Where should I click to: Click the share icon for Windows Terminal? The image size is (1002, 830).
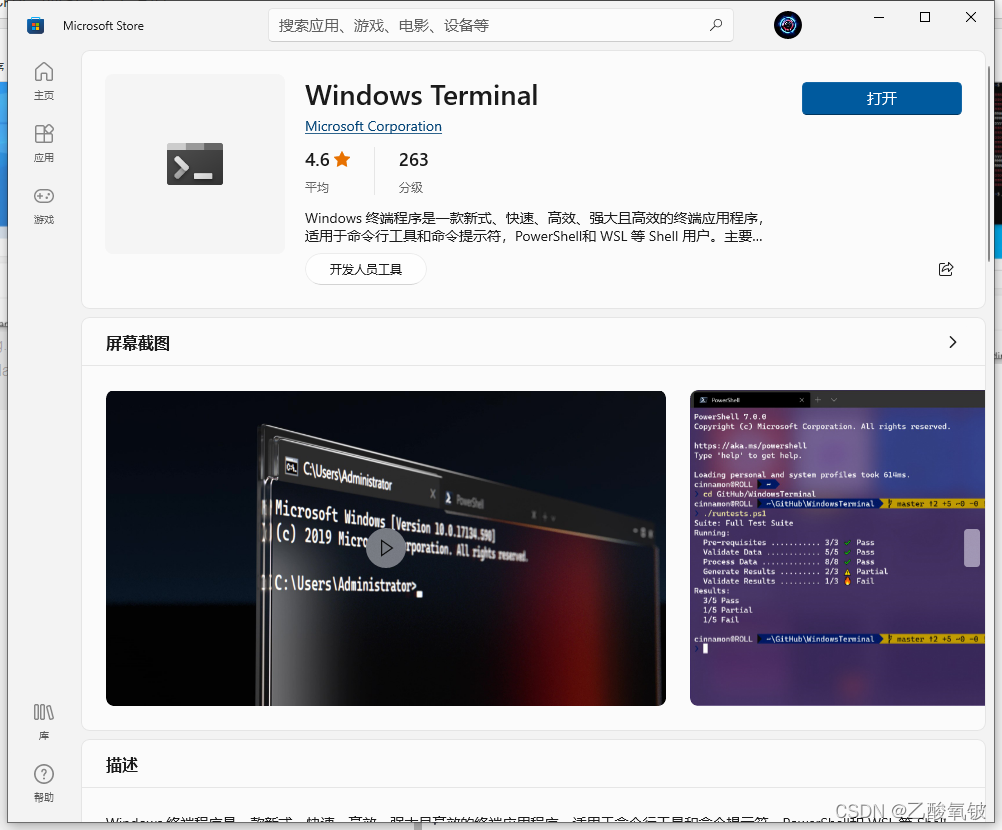point(946,269)
